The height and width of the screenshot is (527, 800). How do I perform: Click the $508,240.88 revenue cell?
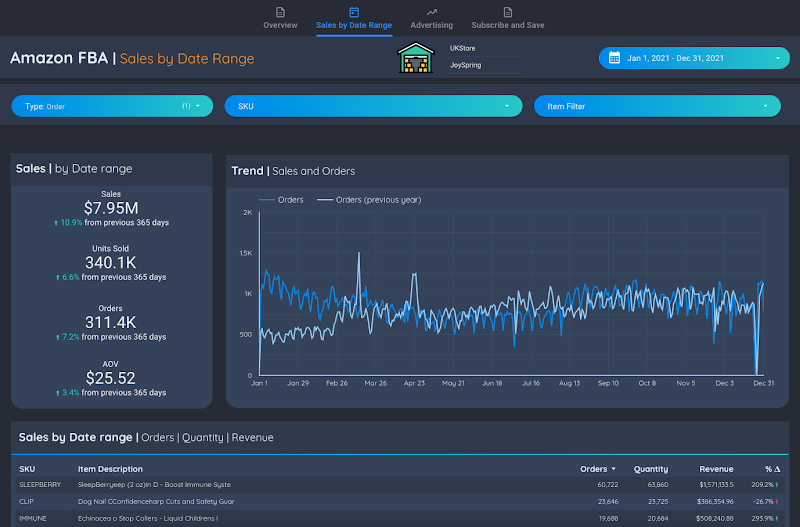(714, 518)
